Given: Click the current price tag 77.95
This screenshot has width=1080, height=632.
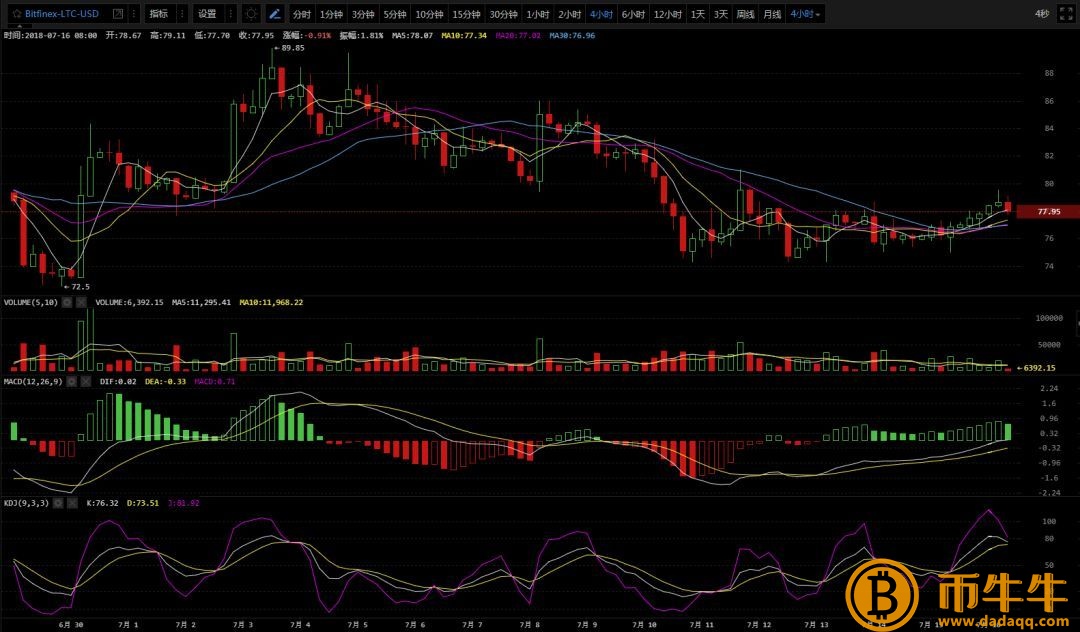Looking at the screenshot, I should point(1048,211).
